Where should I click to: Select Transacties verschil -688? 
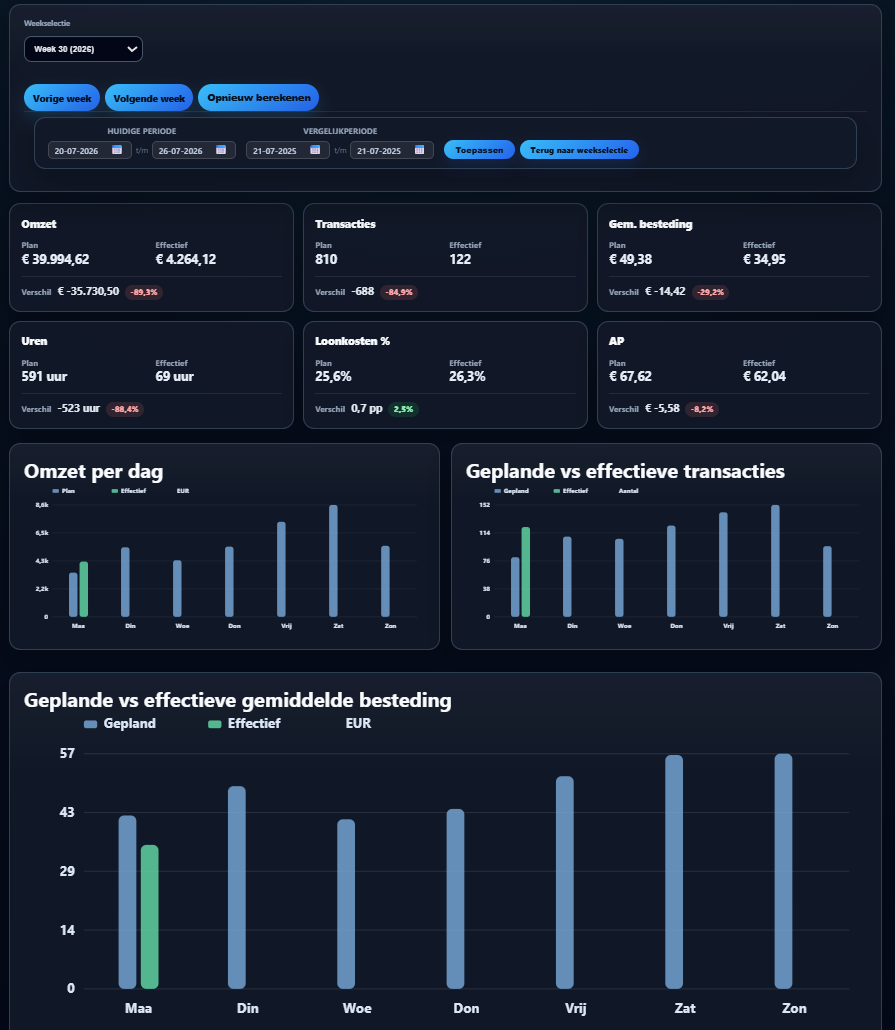point(362,291)
